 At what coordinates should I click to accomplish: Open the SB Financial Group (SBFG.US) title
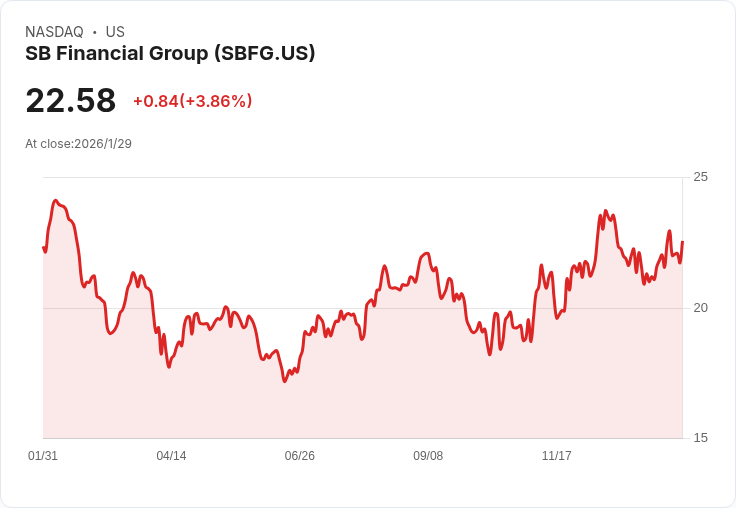point(170,53)
